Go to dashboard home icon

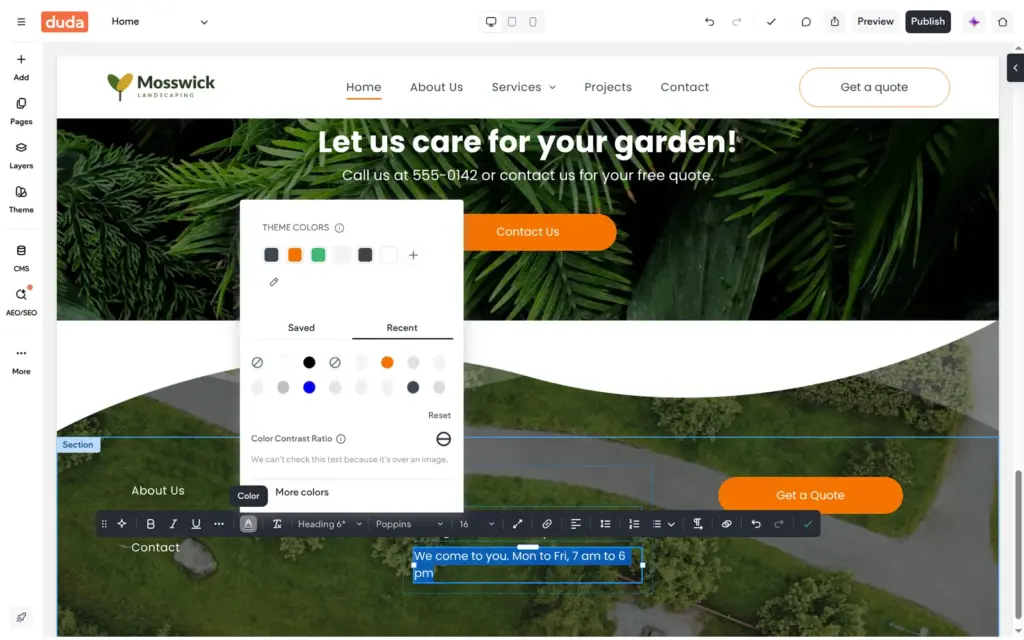click(1002, 22)
